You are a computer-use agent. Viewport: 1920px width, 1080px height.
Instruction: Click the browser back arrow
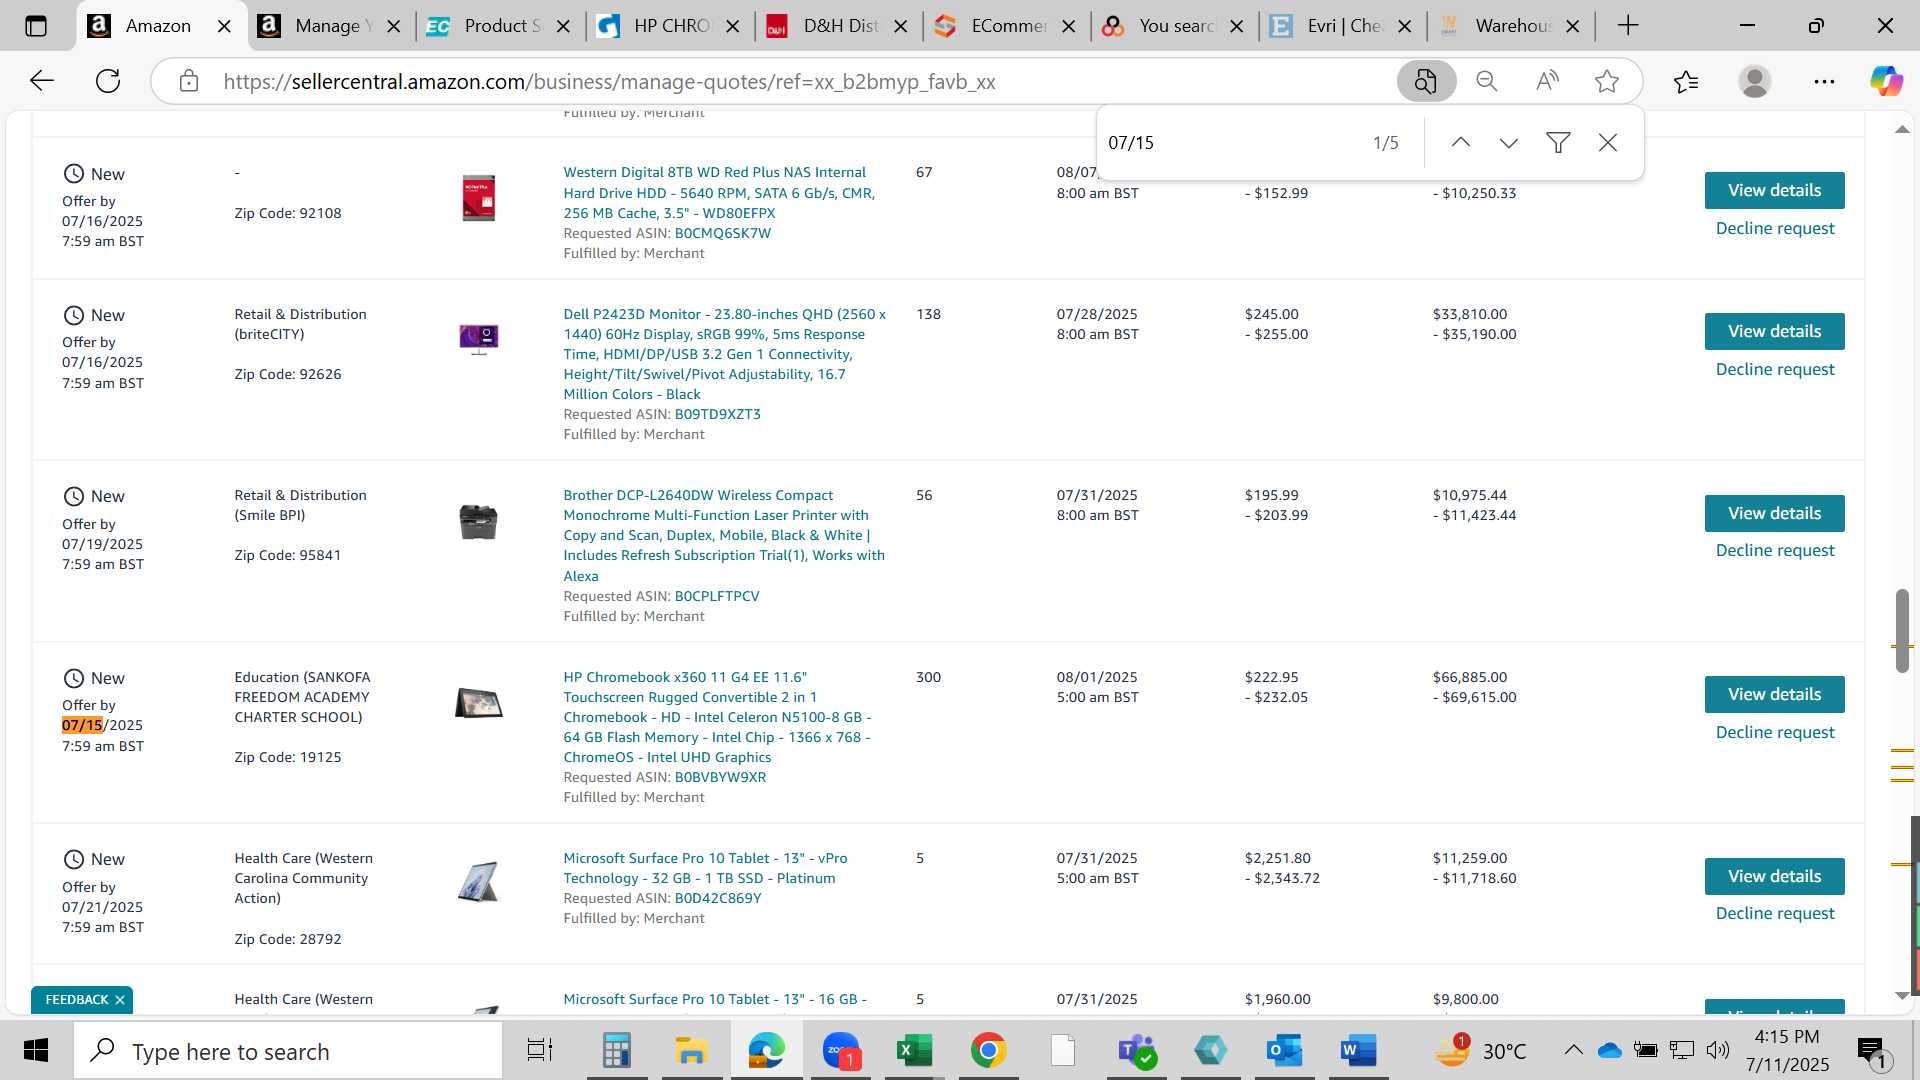42,81
